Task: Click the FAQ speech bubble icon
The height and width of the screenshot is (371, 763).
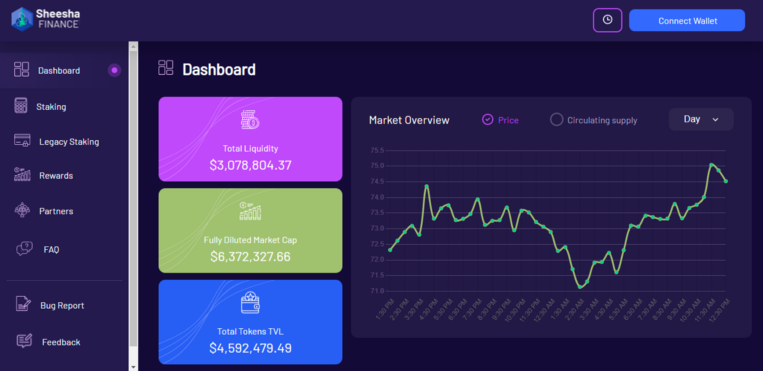Action: pos(24,248)
